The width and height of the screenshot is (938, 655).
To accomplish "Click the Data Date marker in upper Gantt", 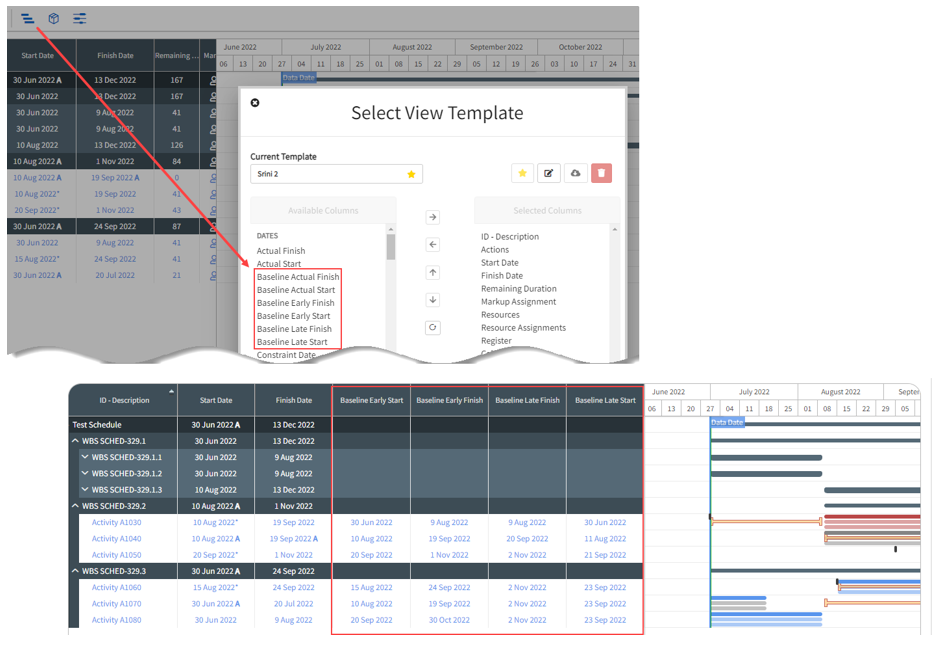I will click(298, 78).
